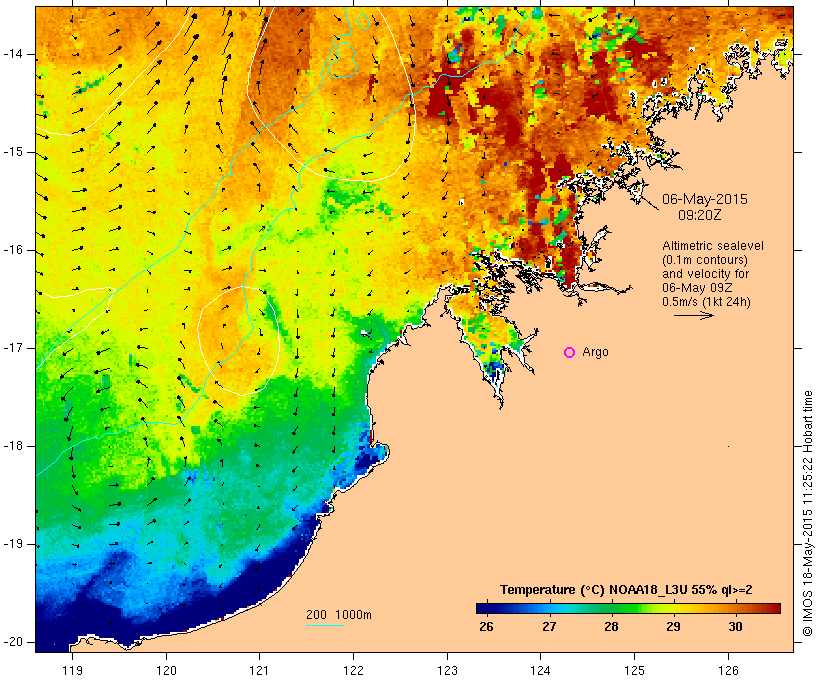
Task: Click the longitude axis label '122'
Action: [x=354, y=670]
